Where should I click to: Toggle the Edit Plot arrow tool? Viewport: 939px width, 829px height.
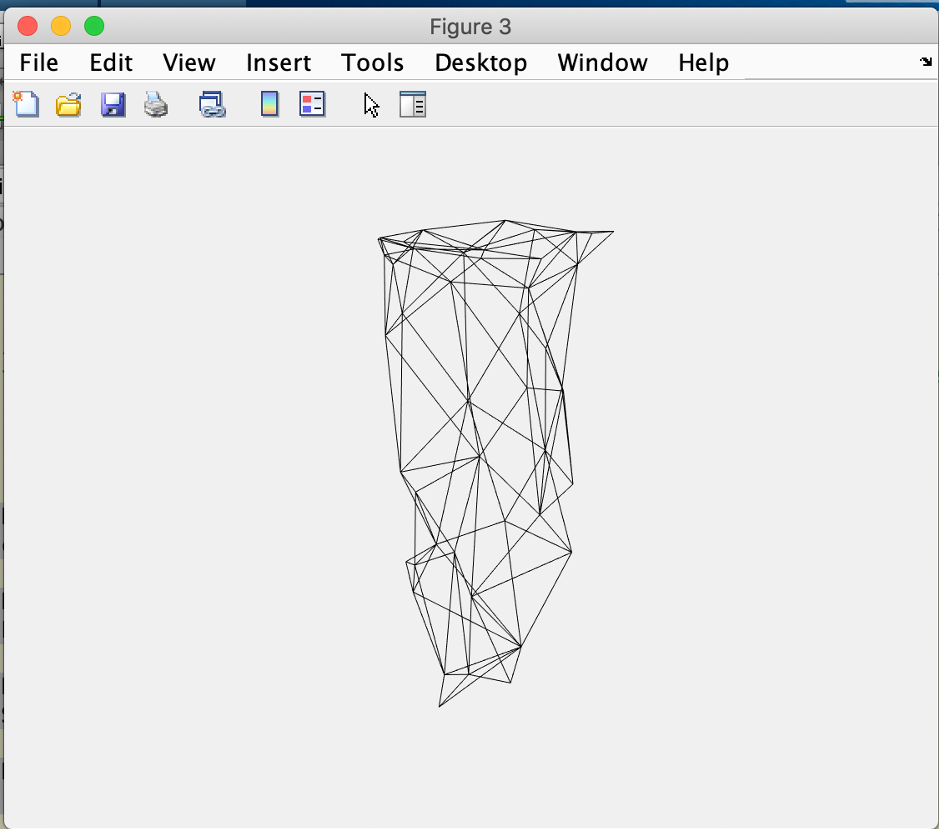pyautogui.click(x=372, y=104)
